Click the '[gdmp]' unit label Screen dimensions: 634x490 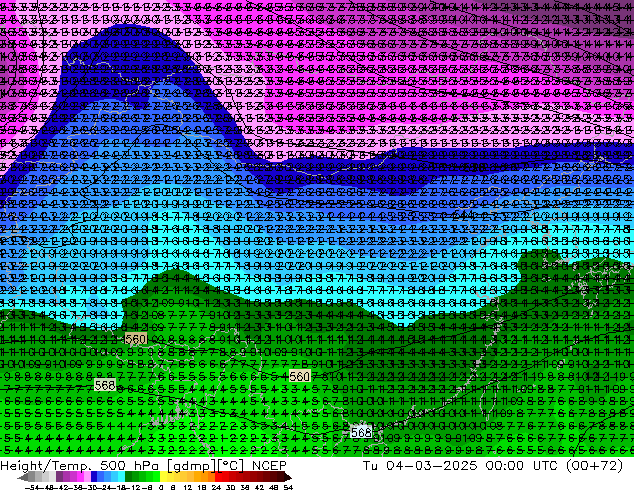click(x=191, y=466)
